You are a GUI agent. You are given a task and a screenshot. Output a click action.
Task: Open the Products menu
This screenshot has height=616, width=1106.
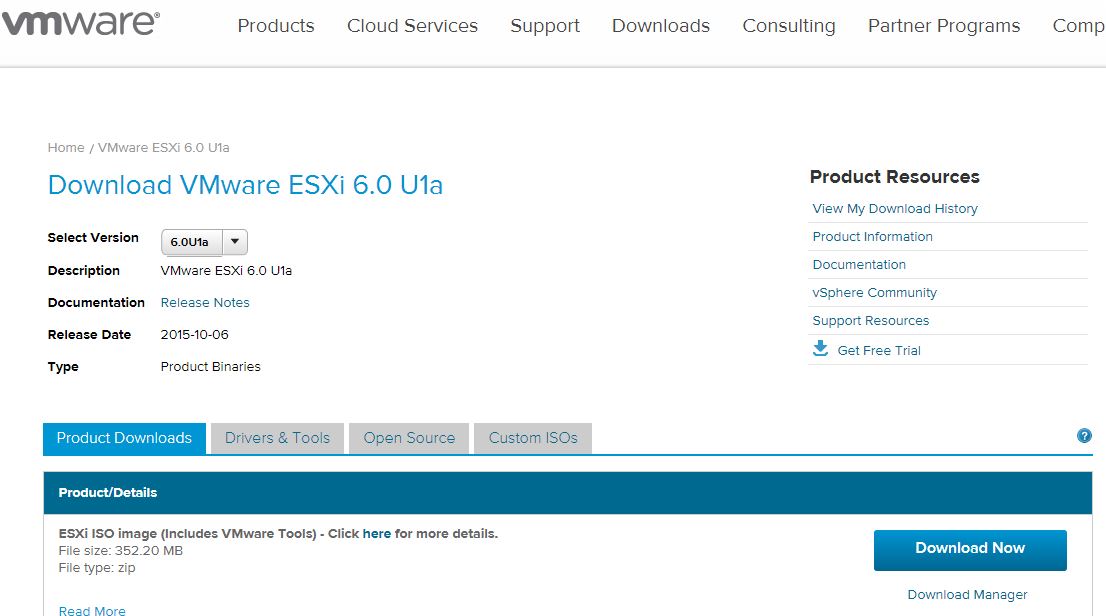point(276,26)
